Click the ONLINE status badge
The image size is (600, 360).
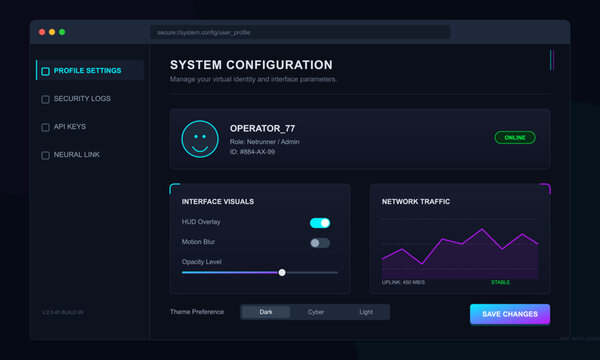point(515,137)
